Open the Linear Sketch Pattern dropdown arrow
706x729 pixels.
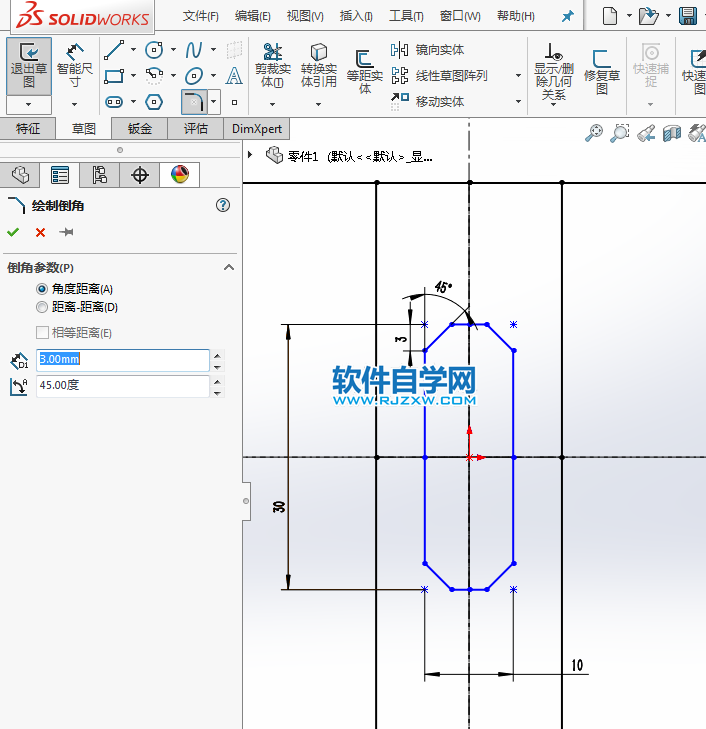(518, 75)
